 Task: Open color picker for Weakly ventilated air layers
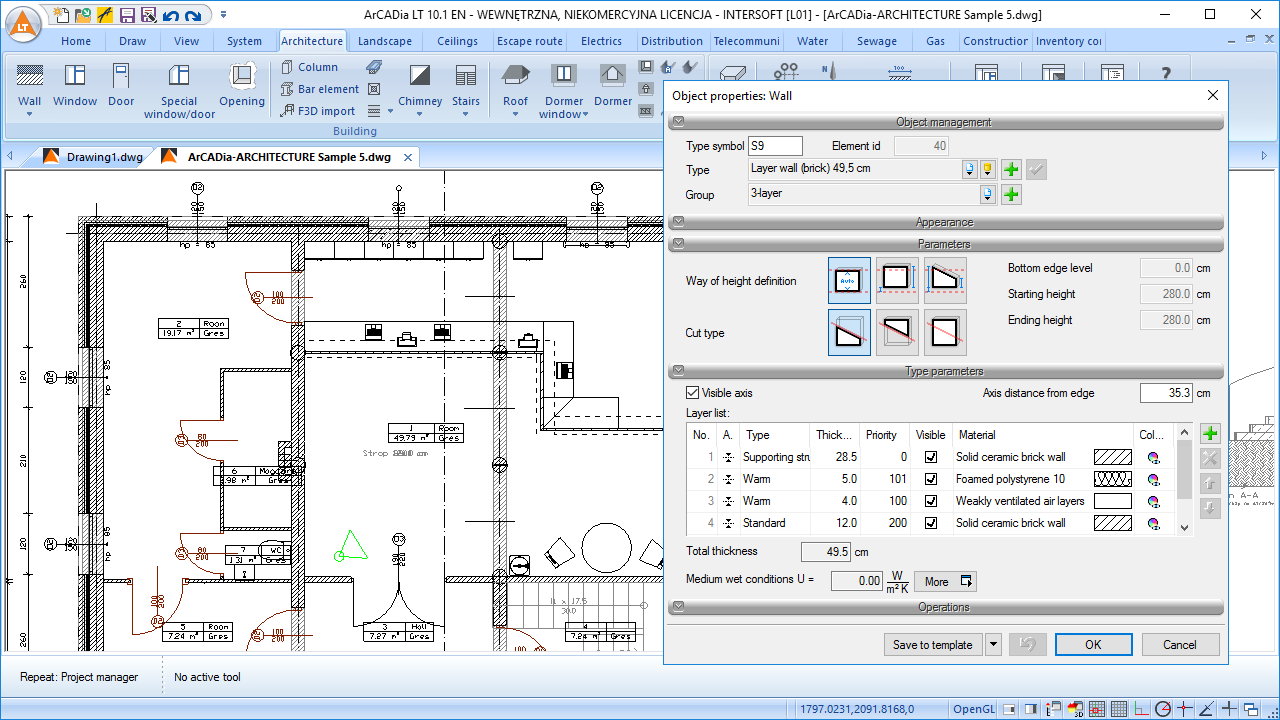click(1153, 501)
